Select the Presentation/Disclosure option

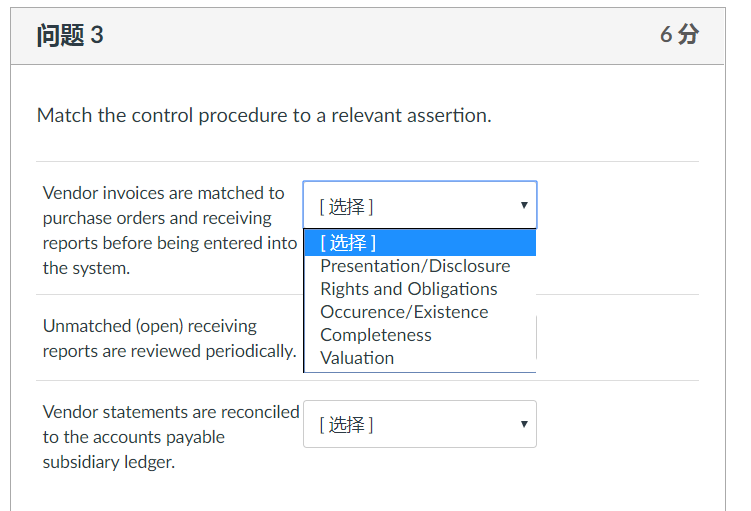420,266
